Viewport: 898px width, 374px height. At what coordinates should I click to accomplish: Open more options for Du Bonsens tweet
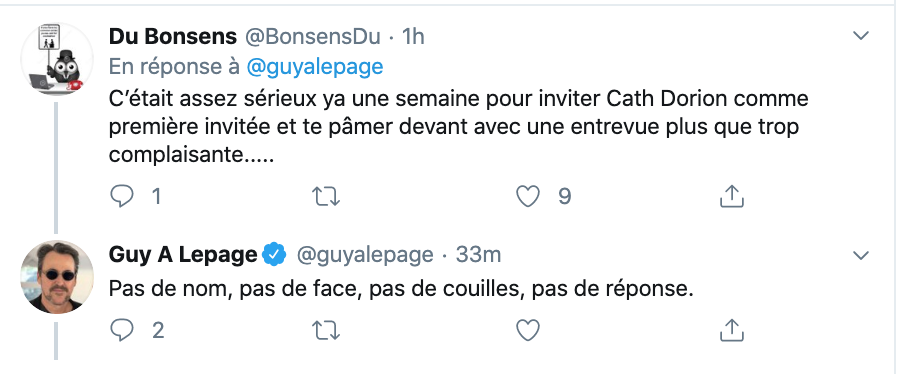click(861, 36)
